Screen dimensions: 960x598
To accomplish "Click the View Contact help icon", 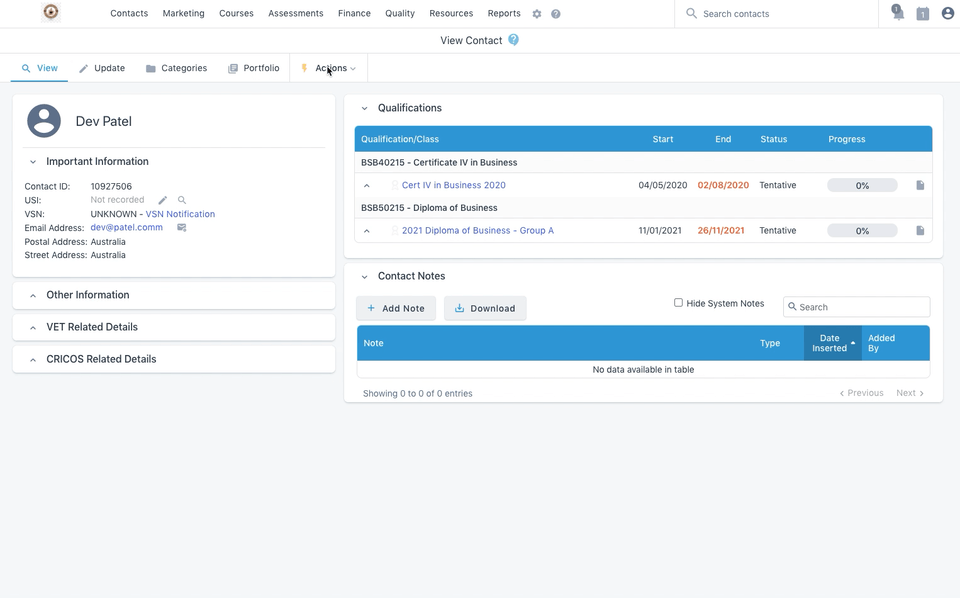I will coord(514,40).
